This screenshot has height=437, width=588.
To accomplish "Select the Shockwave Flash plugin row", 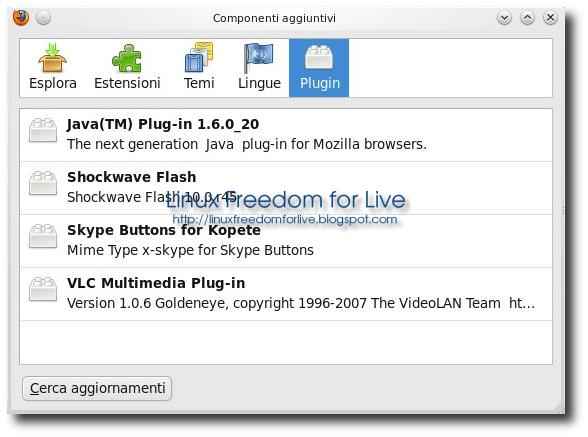I will click(x=286, y=188).
